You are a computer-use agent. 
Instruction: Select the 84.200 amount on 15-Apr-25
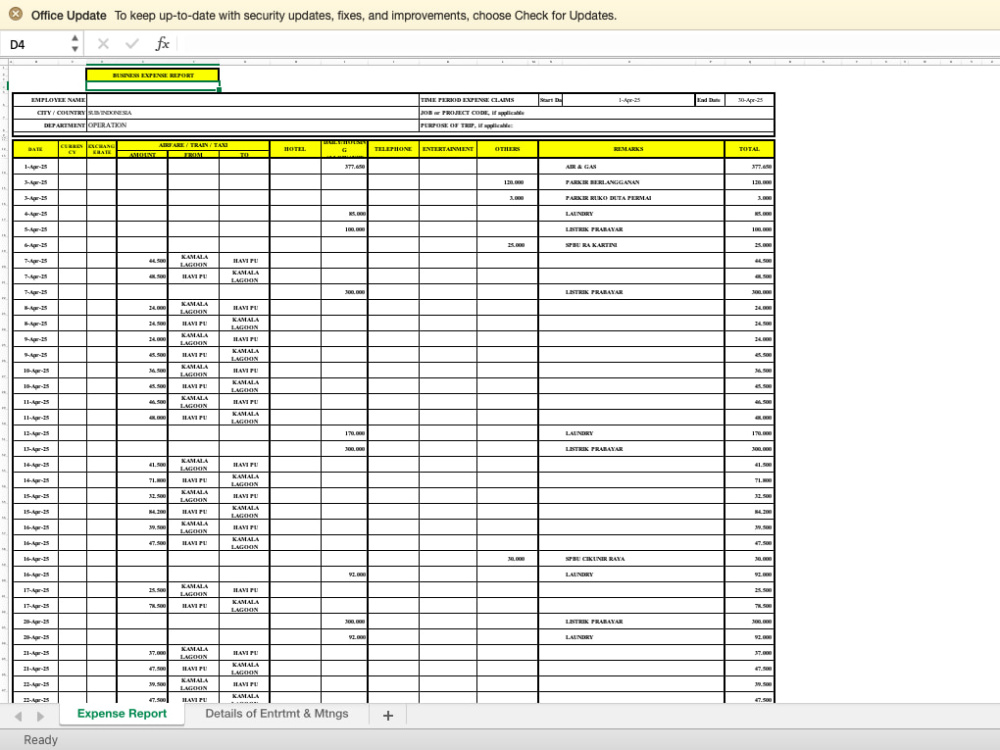click(142, 511)
